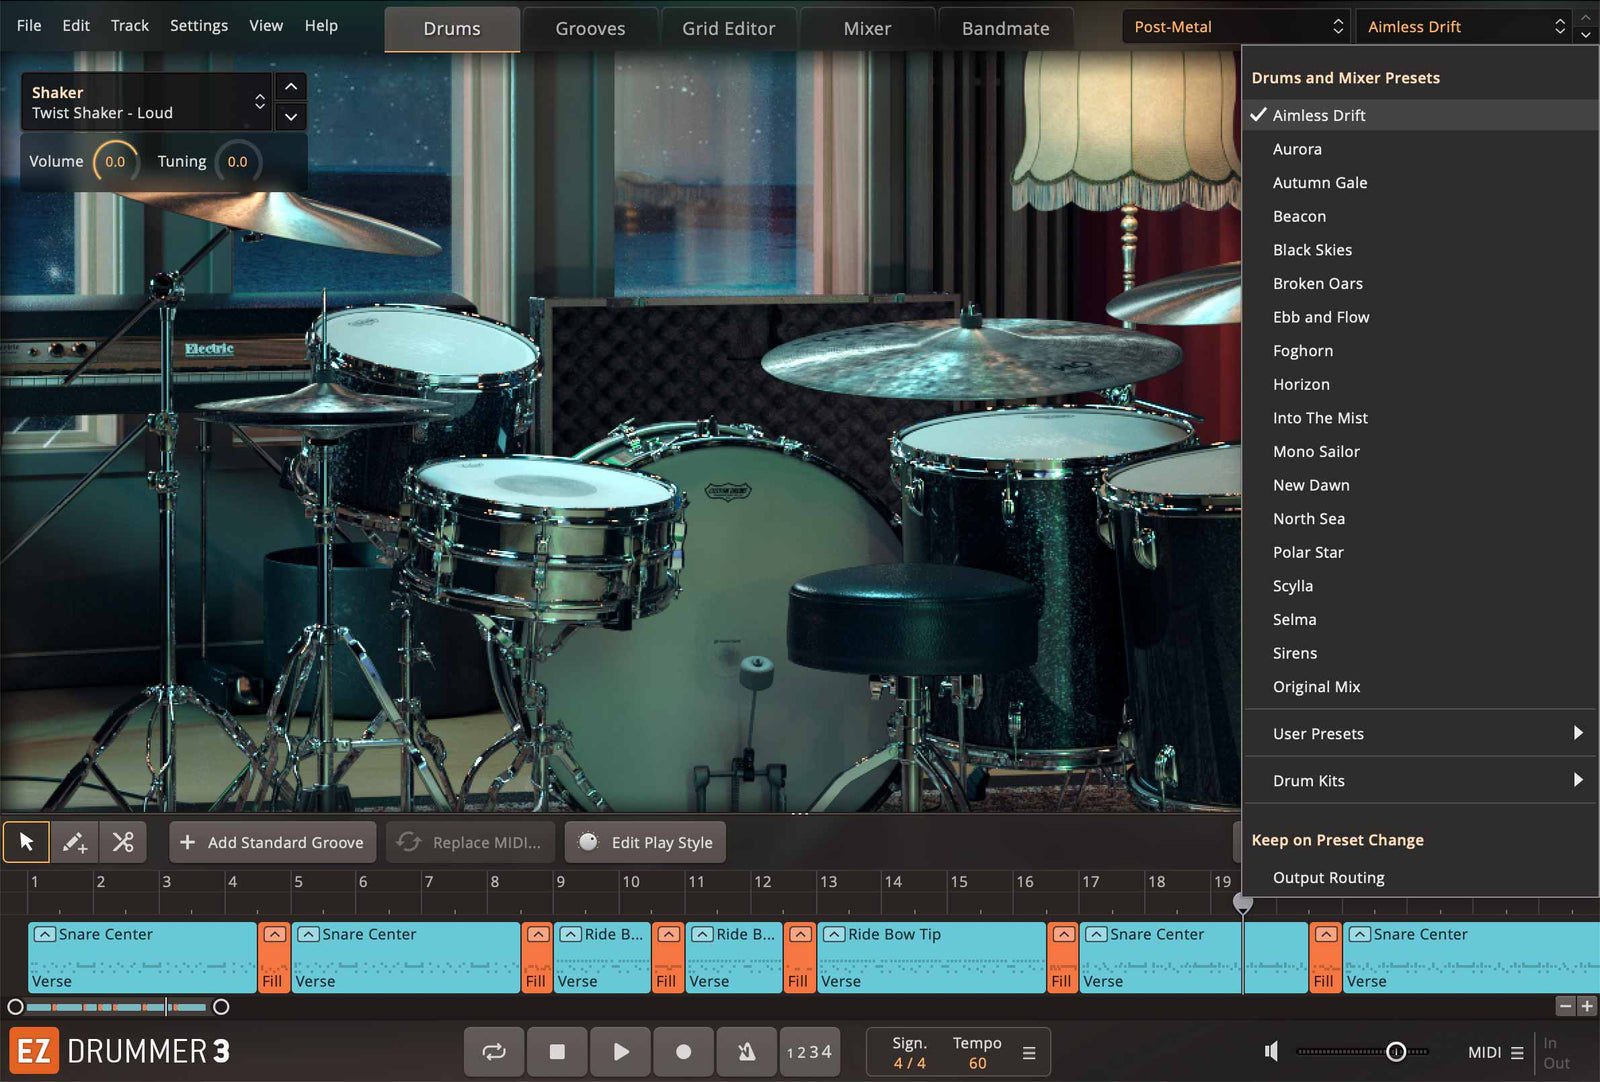Toggle Output Routing keep option

[x=1420, y=877]
